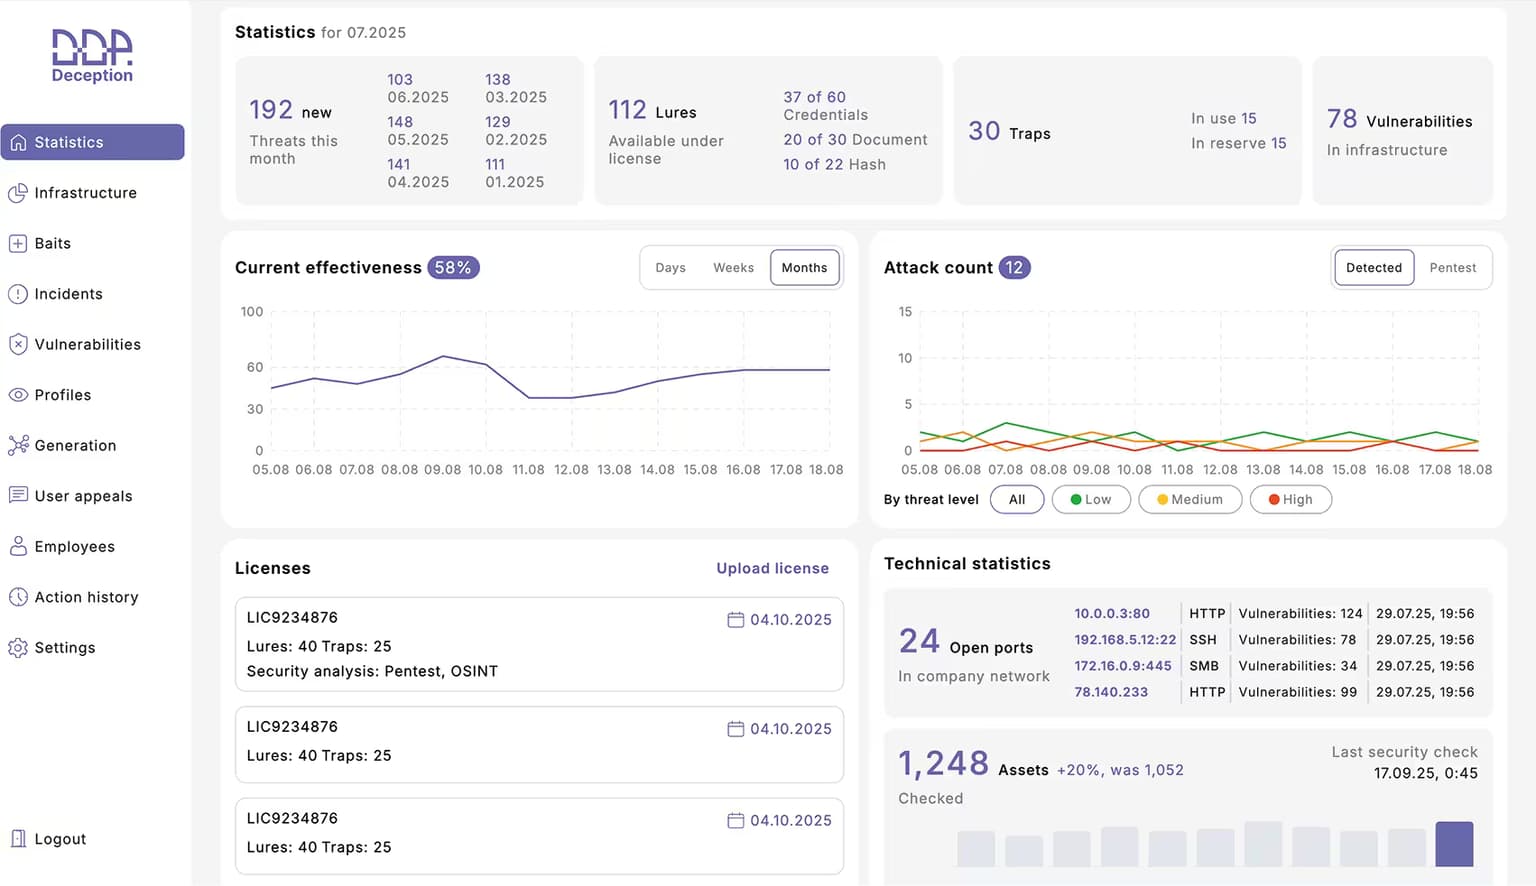Toggle Medium threat level filter
This screenshot has height=886, width=1536.
coord(1190,499)
